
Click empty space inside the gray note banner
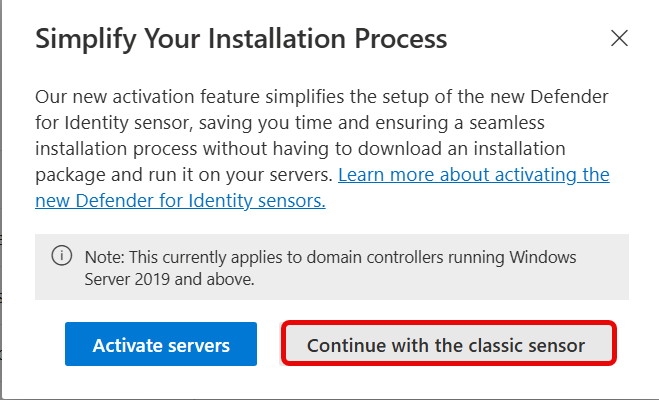[450, 282]
